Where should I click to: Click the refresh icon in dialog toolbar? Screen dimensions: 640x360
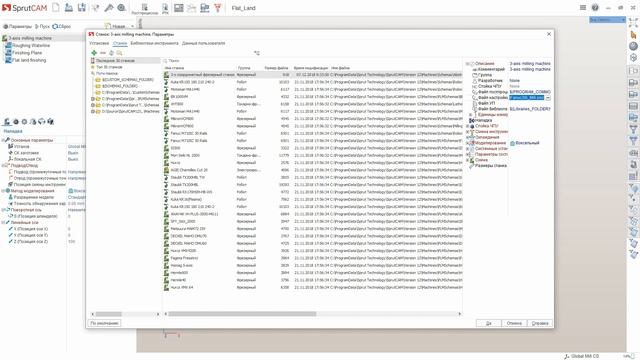pyautogui.click(x=111, y=53)
